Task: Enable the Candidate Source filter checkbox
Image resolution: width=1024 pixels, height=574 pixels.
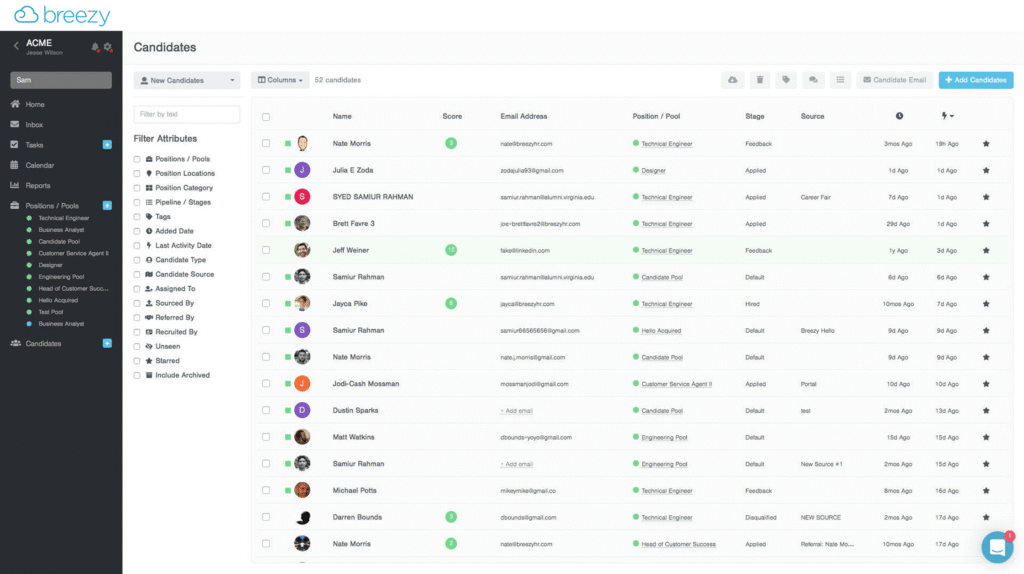Action: [x=137, y=274]
